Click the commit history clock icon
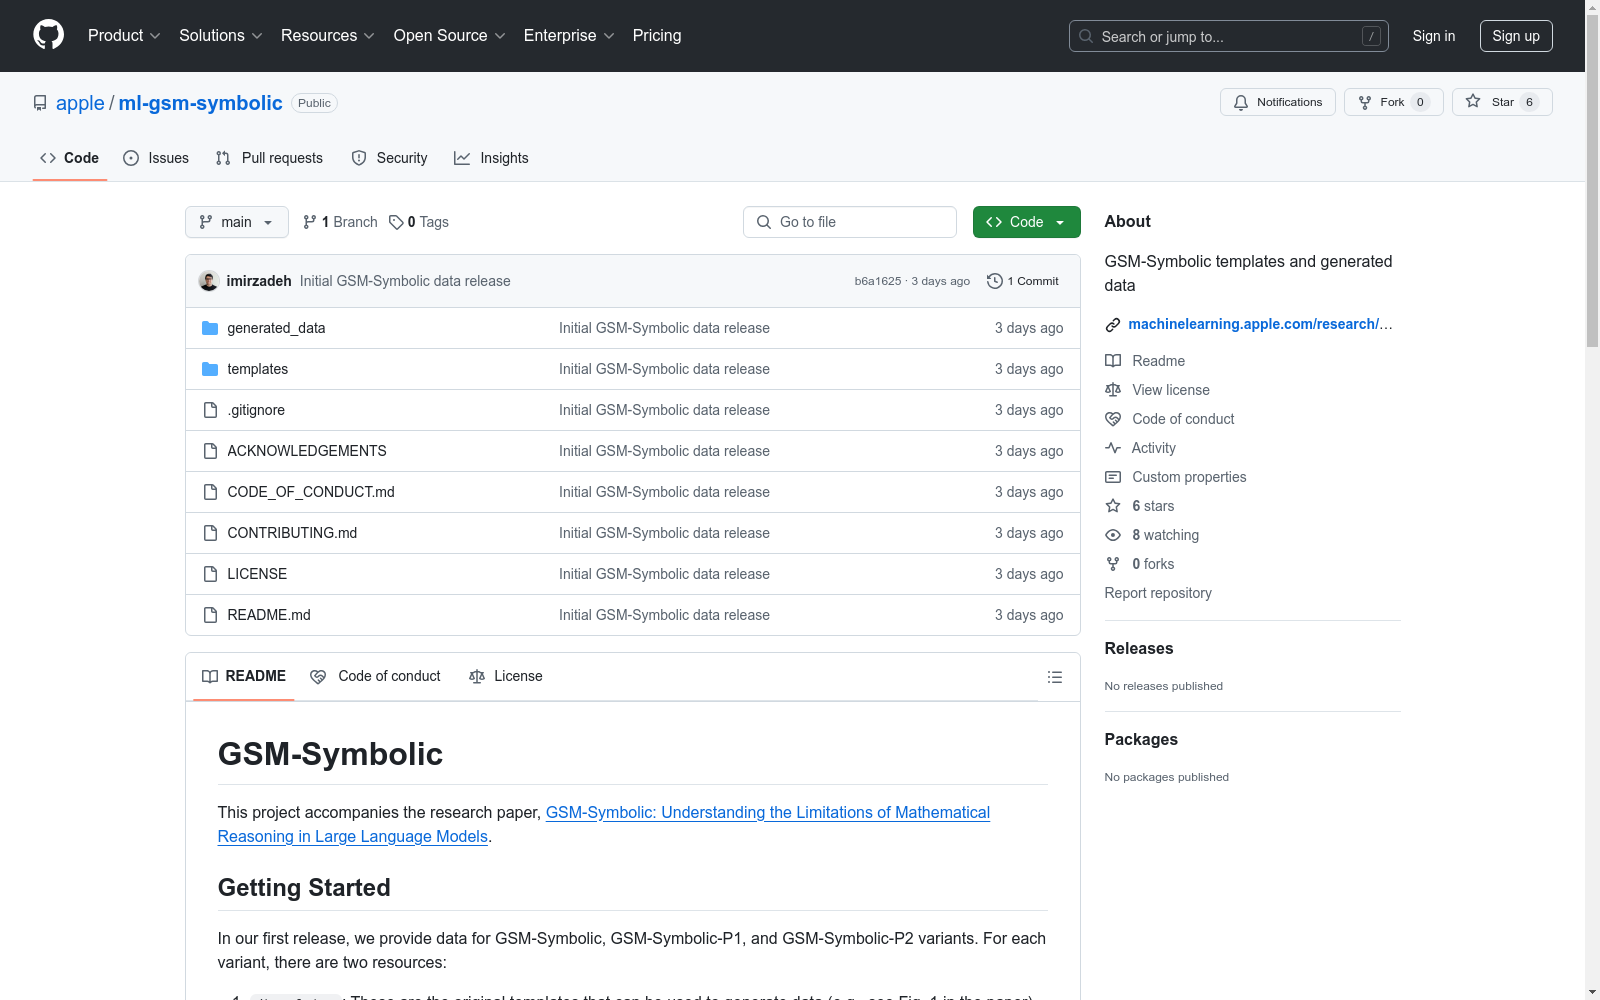 coord(995,281)
